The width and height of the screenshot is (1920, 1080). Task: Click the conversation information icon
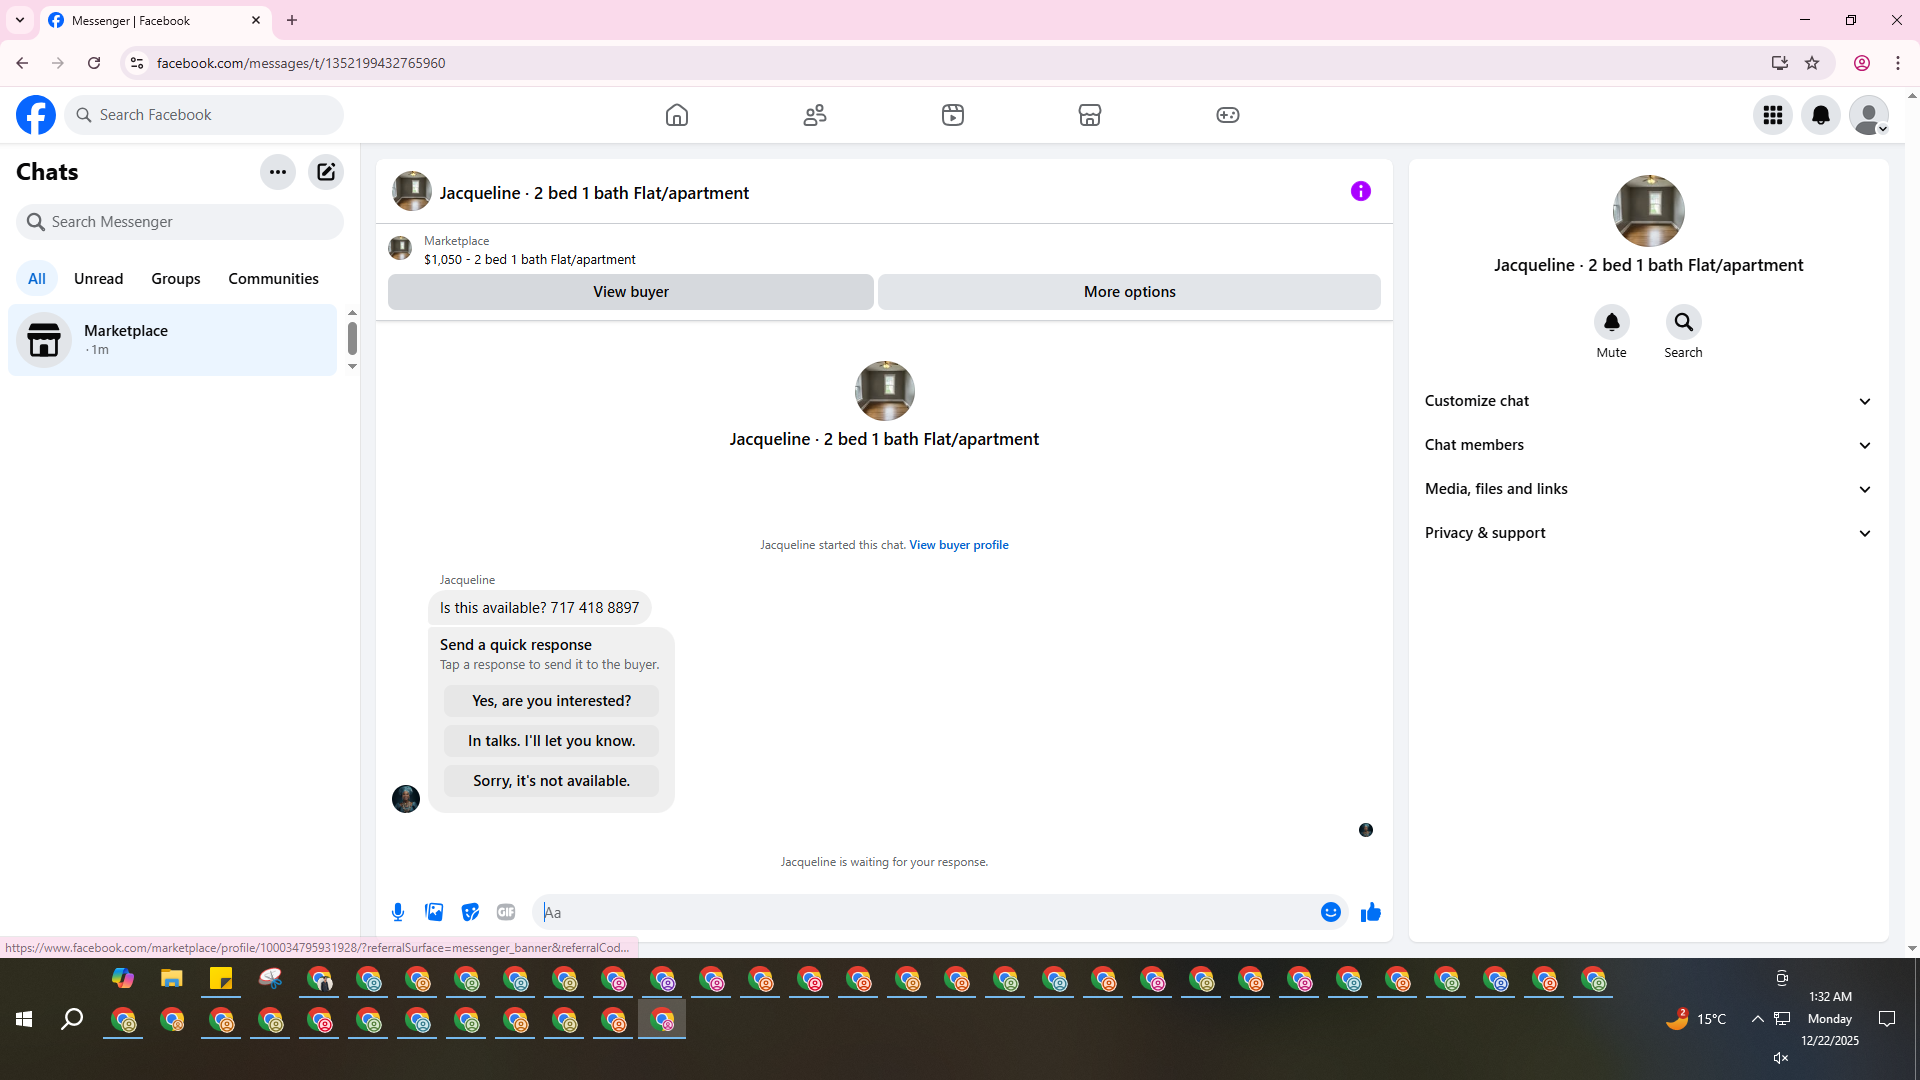(1361, 191)
